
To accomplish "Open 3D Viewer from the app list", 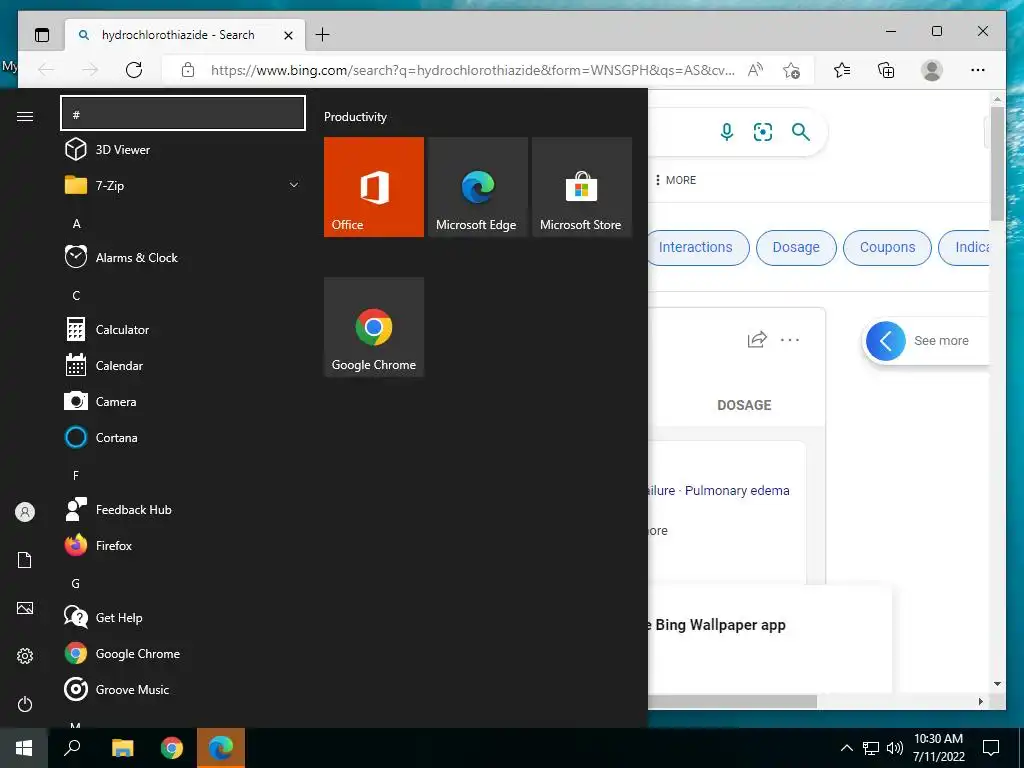I will [183, 150].
